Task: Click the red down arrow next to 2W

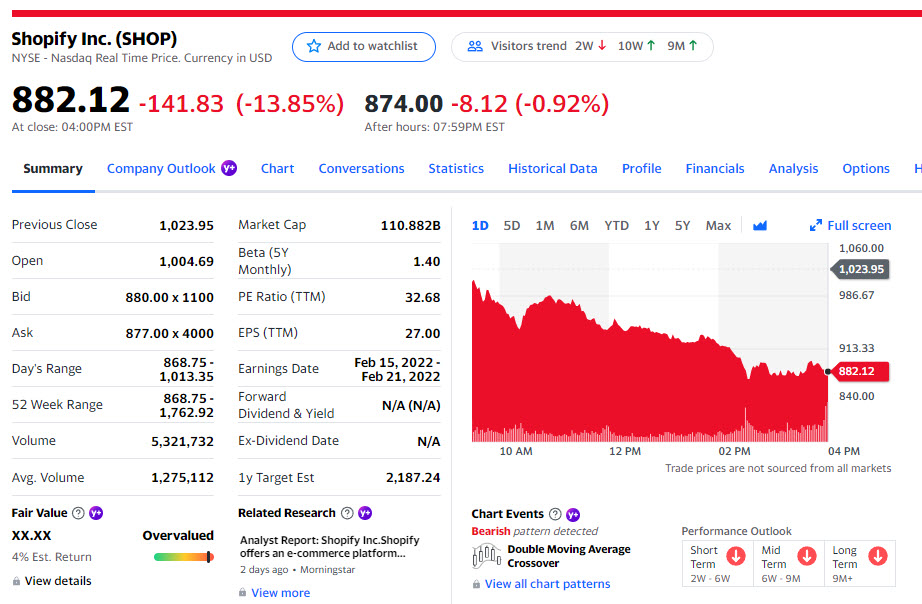Action: [602, 45]
